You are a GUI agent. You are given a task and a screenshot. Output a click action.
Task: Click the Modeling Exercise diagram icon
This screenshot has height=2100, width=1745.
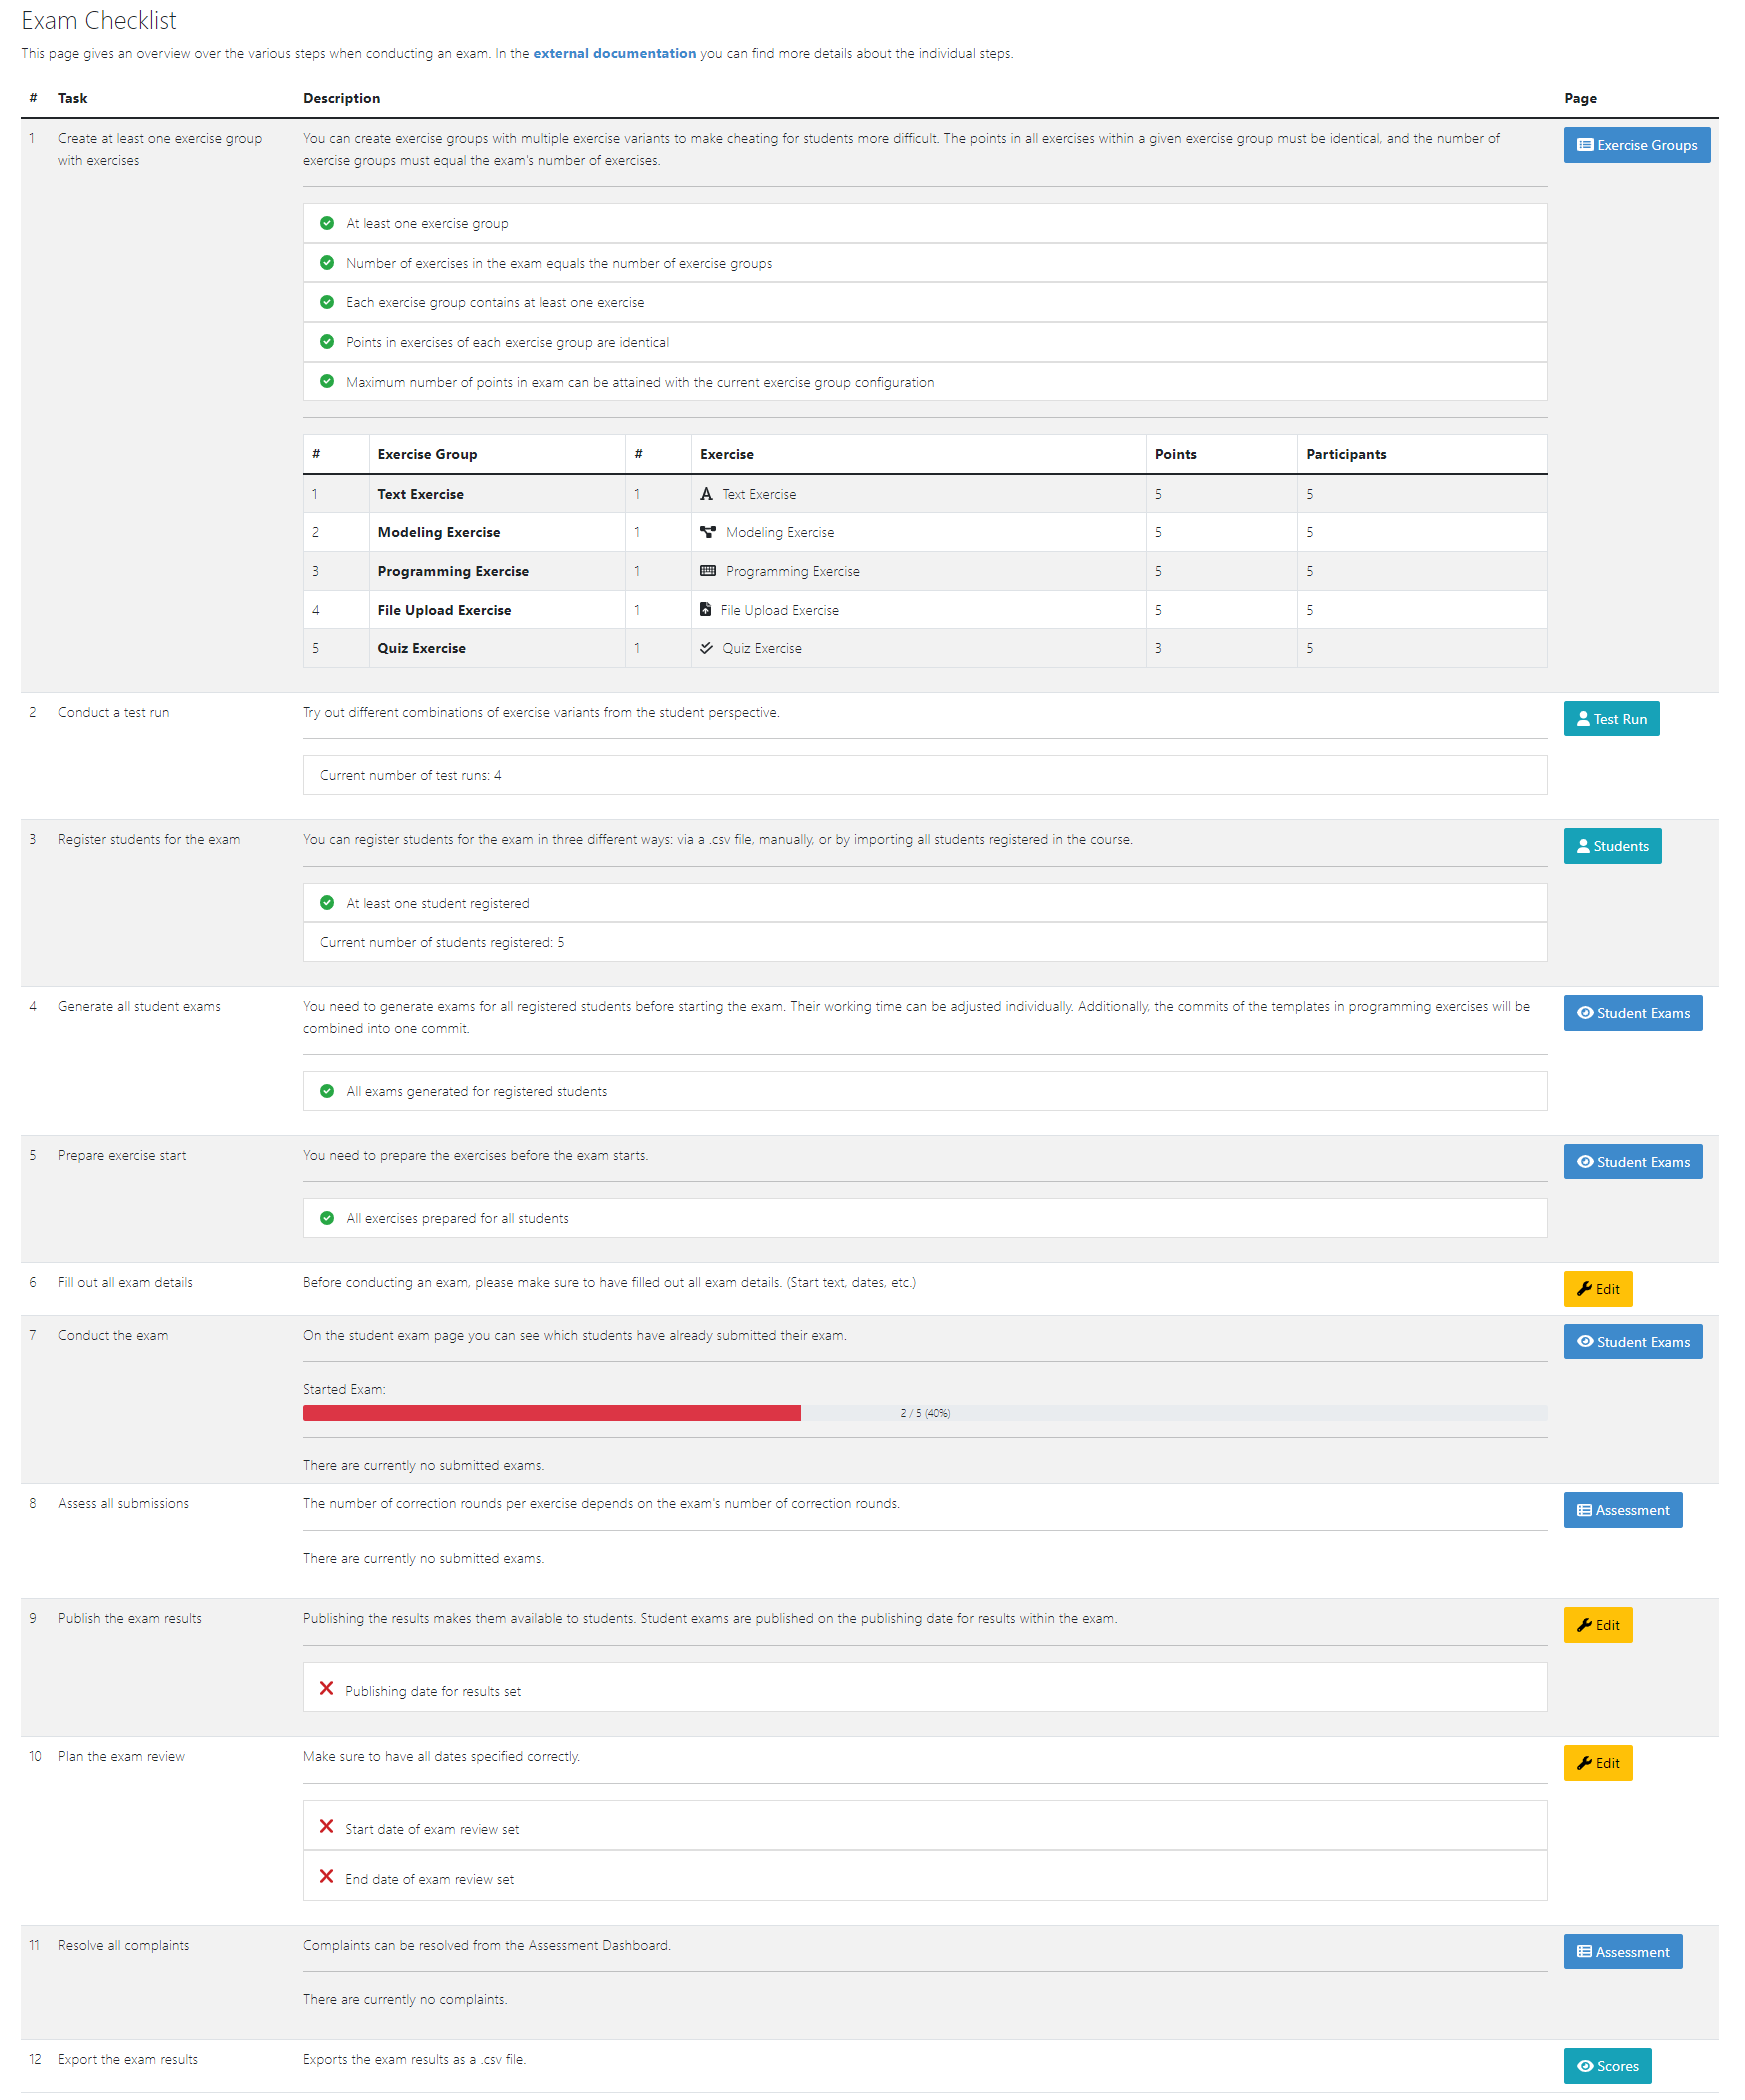(708, 532)
